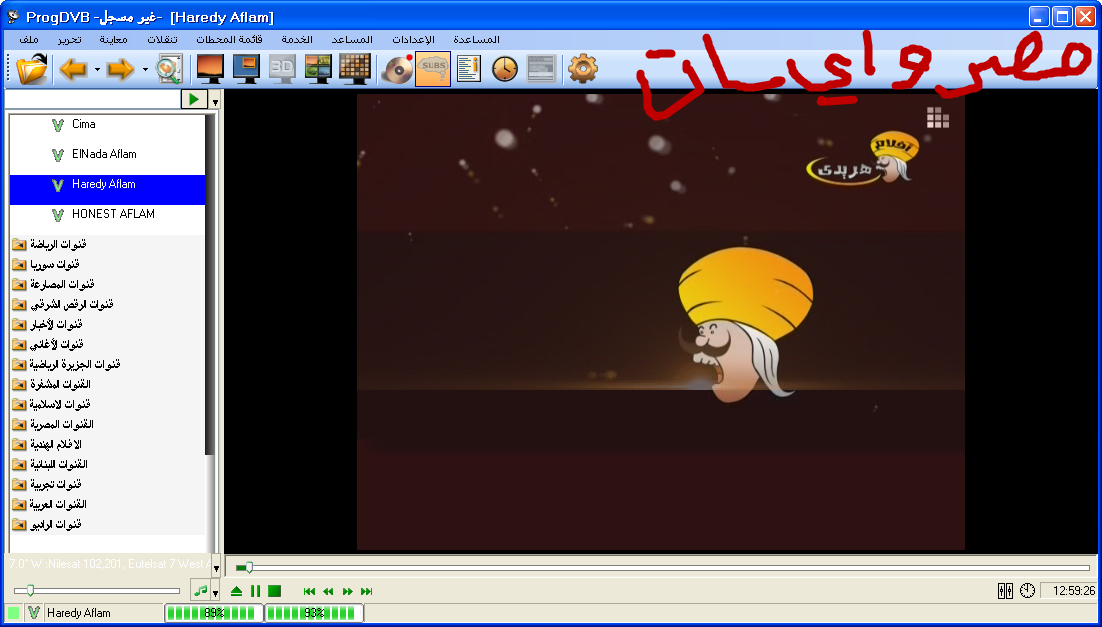Image resolution: width=1102 pixels, height=627 pixels.
Task: Open the back arrow history dropdown
Action: (x=97, y=70)
